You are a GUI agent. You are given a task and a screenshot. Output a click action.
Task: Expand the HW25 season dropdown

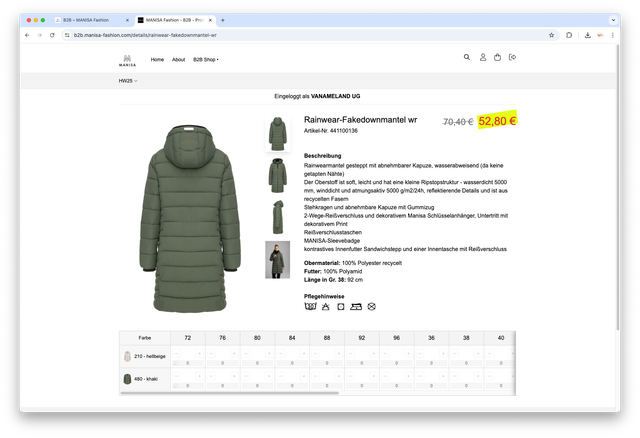click(x=128, y=81)
